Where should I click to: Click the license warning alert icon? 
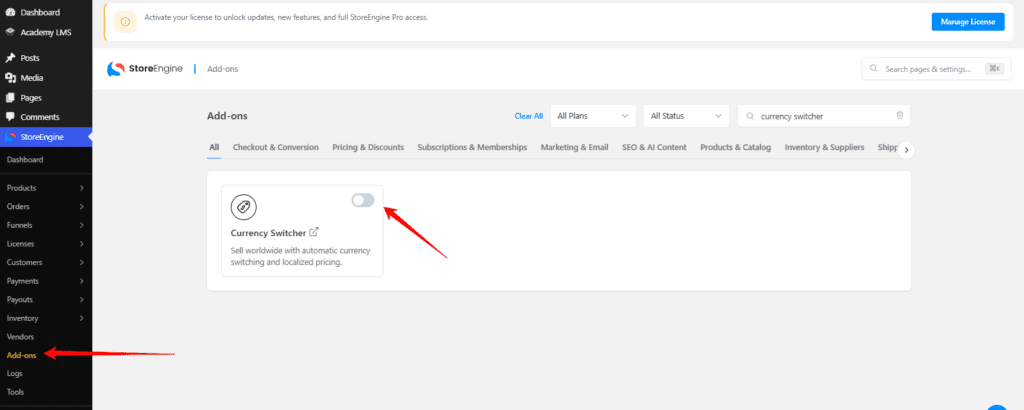pyautogui.click(x=125, y=22)
